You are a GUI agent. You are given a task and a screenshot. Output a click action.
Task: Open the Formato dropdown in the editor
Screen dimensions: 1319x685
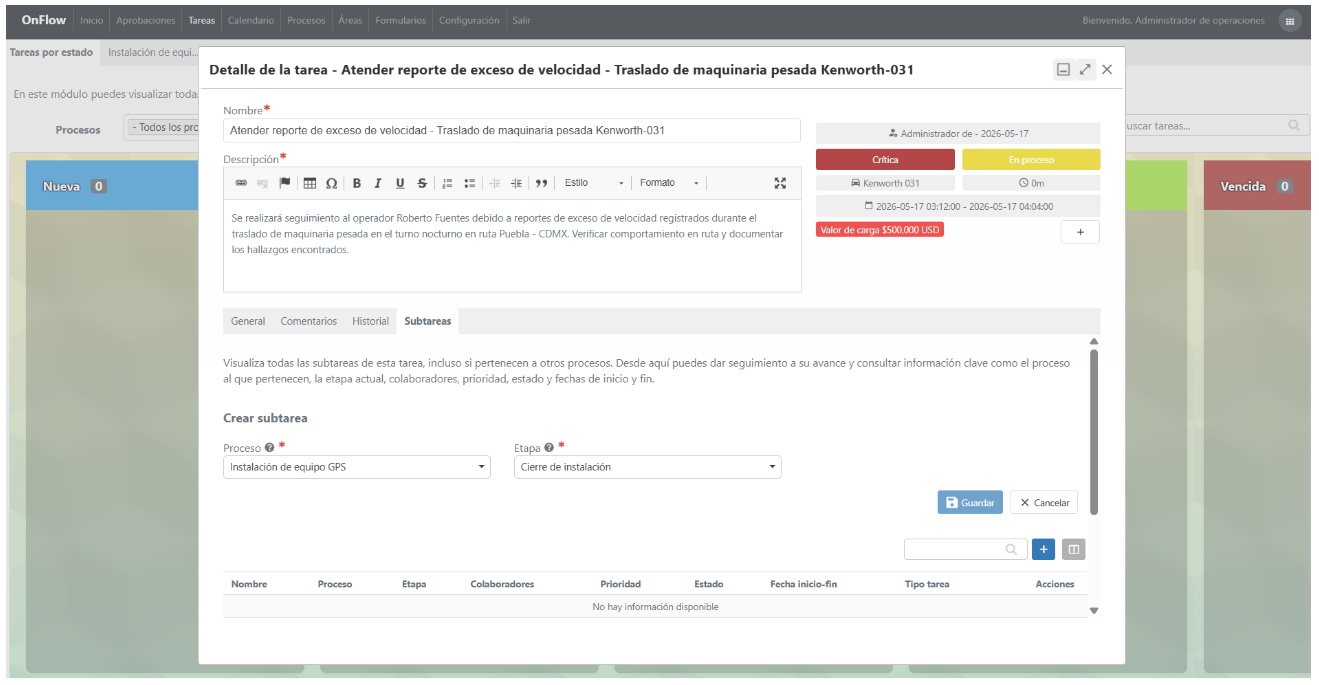(669, 183)
